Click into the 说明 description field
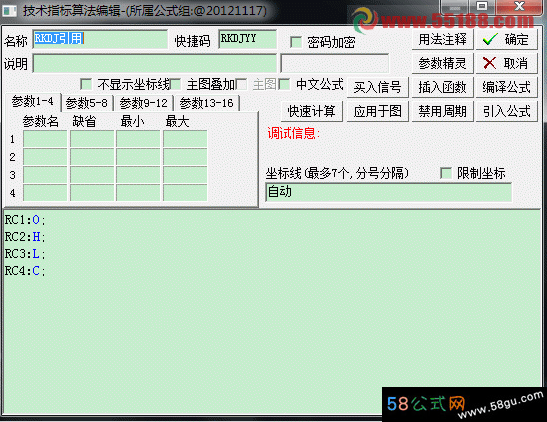This screenshot has width=547, height=422. (155, 63)
